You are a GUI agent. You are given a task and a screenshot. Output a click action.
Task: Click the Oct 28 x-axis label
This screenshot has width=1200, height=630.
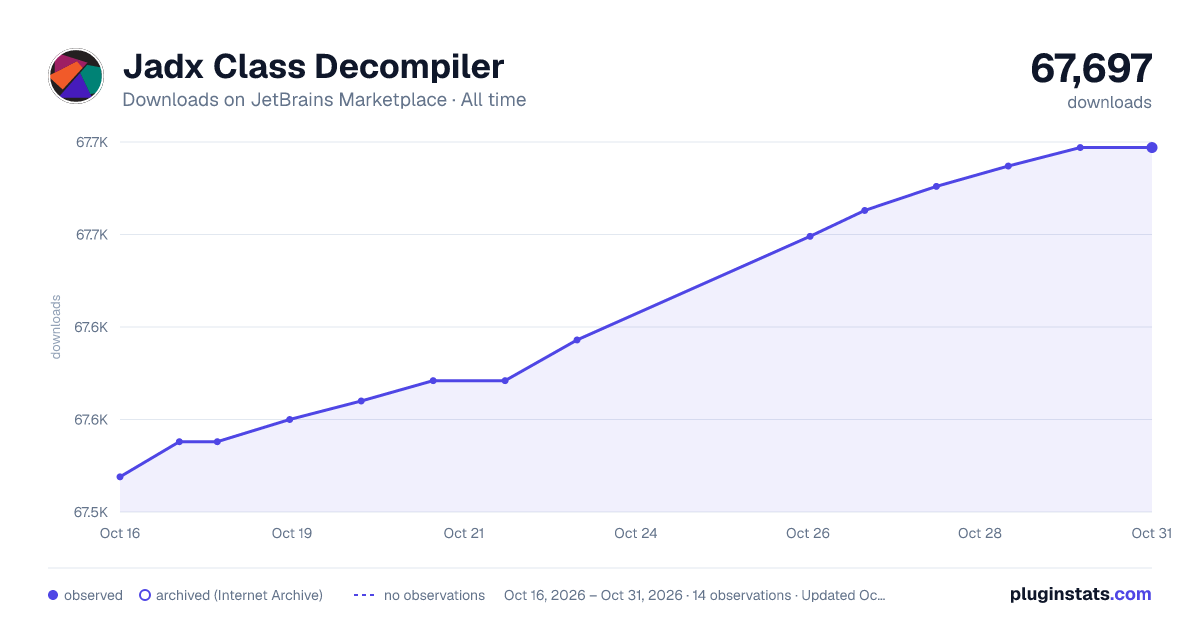coord(980,533)
